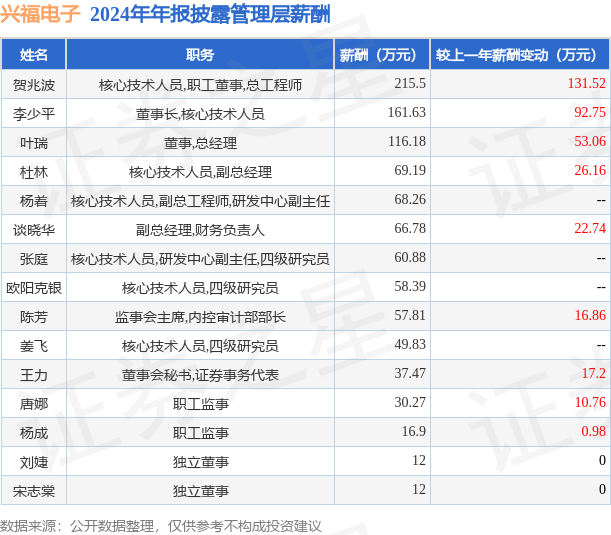611x535 pixels.
Task: Select the name 唐娜
Action: click(34, 404)
